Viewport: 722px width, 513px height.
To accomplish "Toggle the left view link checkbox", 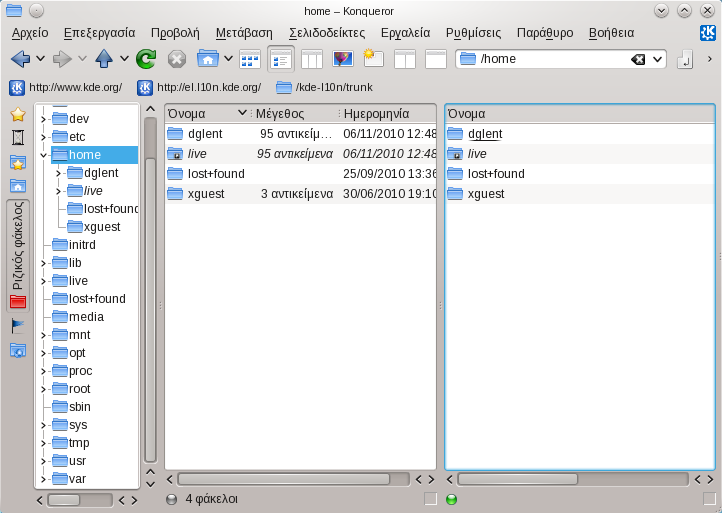I will (430, 498).
